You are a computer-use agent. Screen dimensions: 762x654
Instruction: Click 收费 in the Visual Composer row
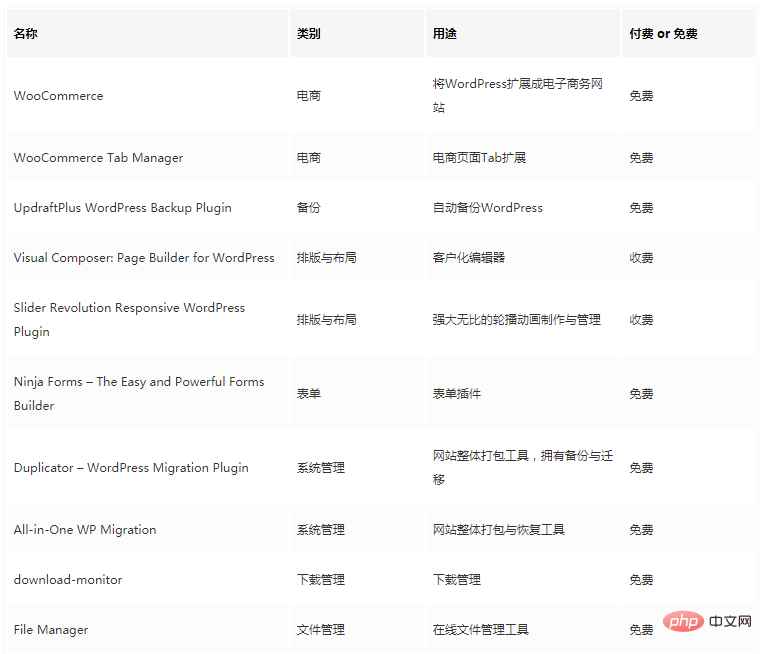point(641,258)
